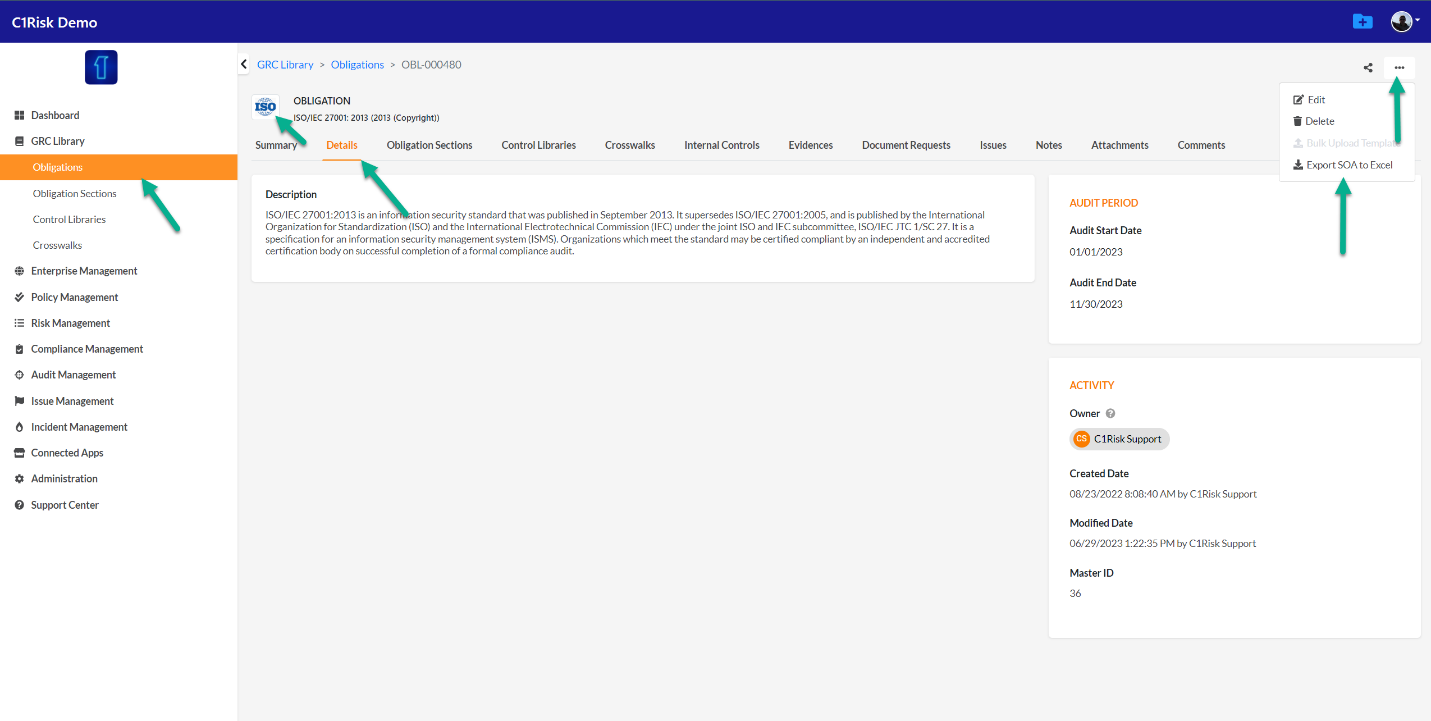Select Obligations in the sidebar
The height and width of the screenshot is (721, 1431).
[118, 167]
